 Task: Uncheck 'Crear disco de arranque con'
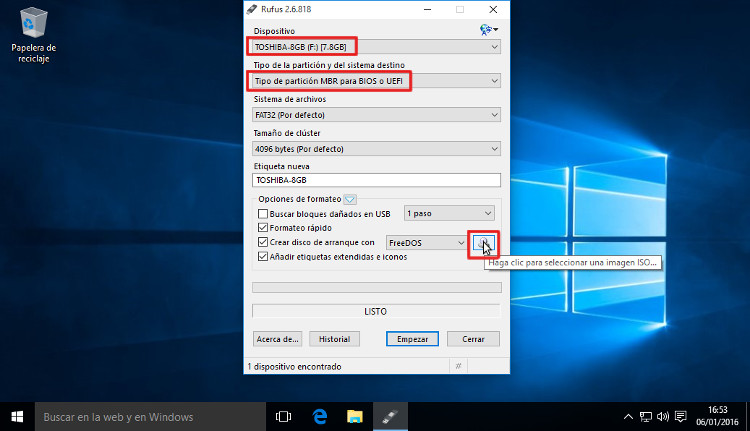tap(263, 242)
